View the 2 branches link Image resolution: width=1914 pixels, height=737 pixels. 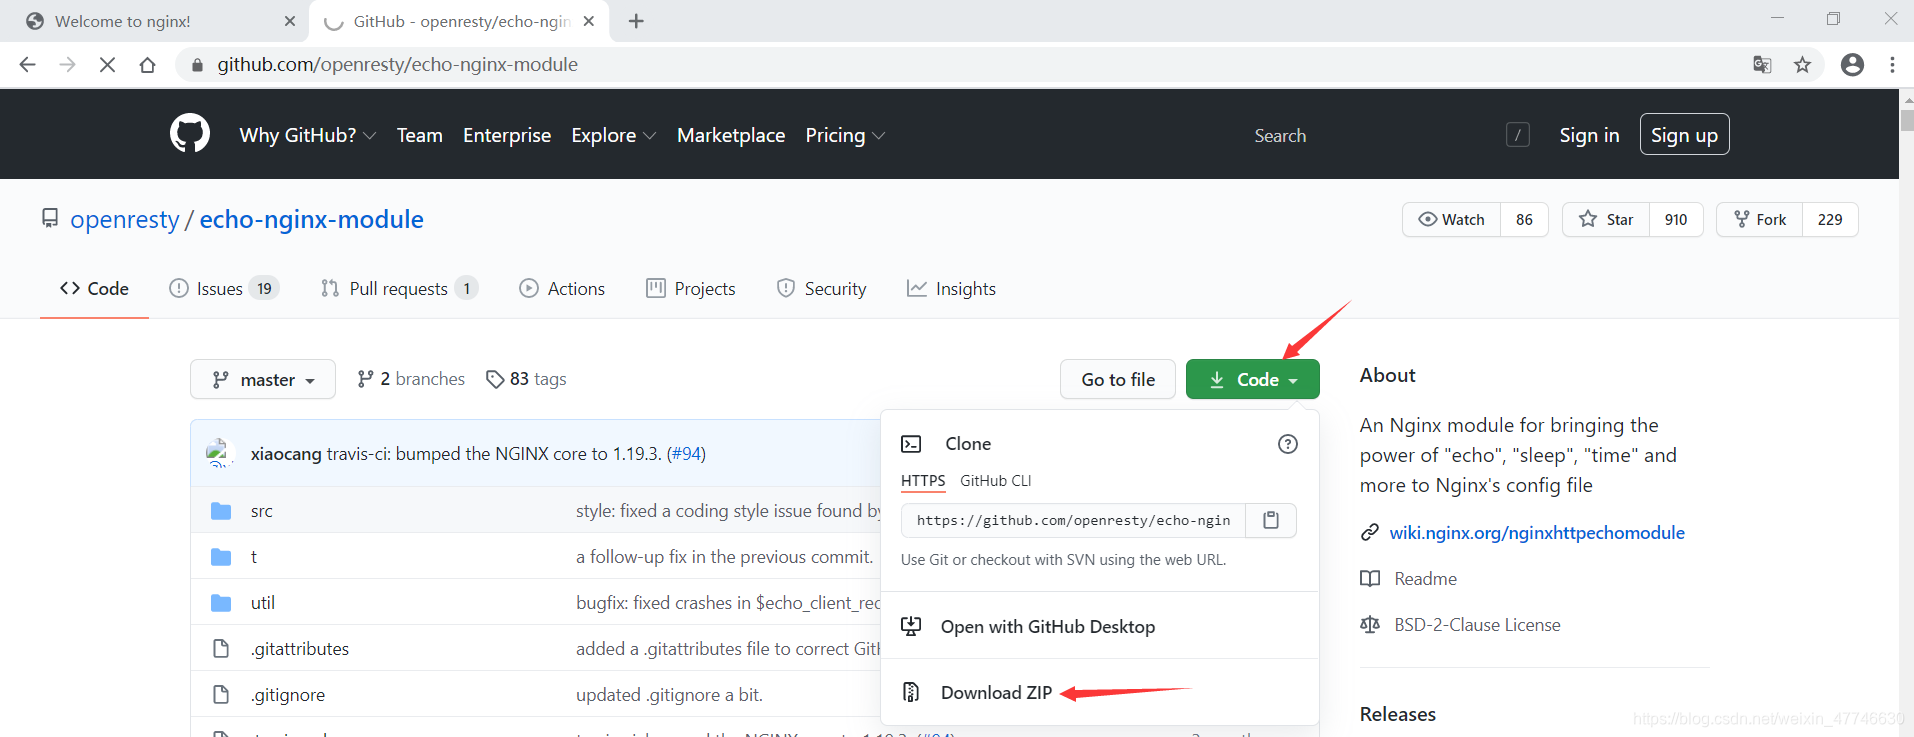(411, 379)
